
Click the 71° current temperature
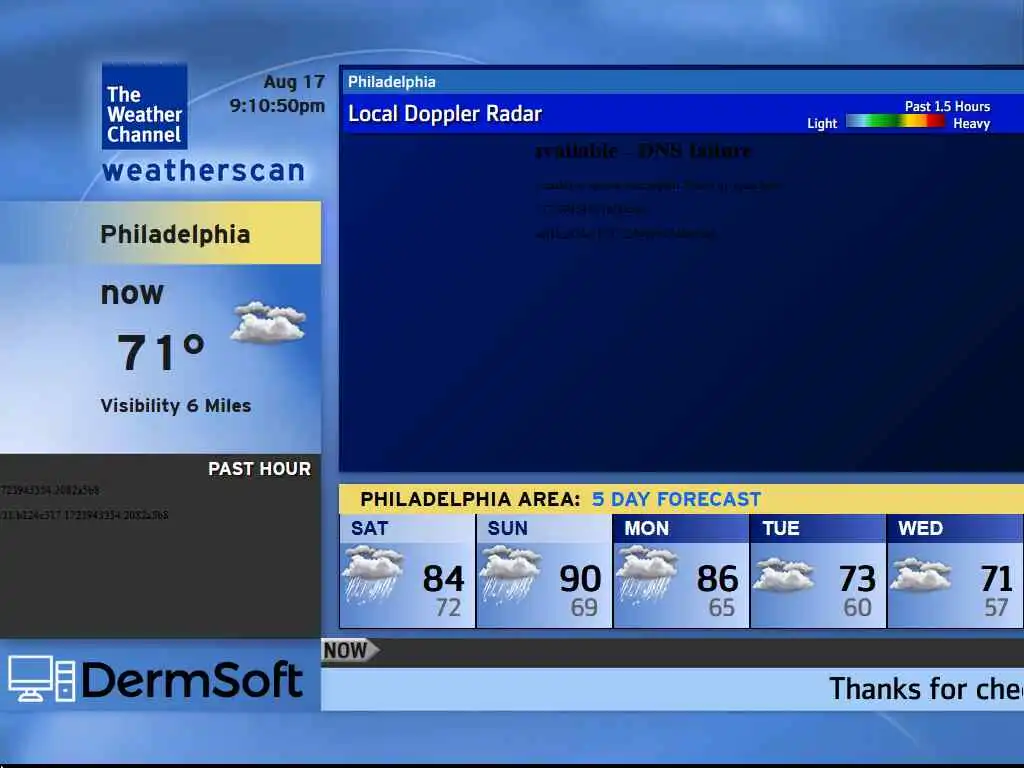(161, 352)
